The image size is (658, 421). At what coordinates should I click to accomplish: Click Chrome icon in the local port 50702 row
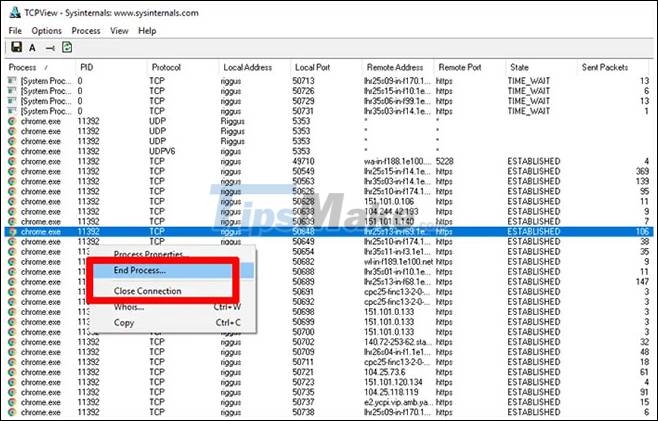[x=12, y=342]
